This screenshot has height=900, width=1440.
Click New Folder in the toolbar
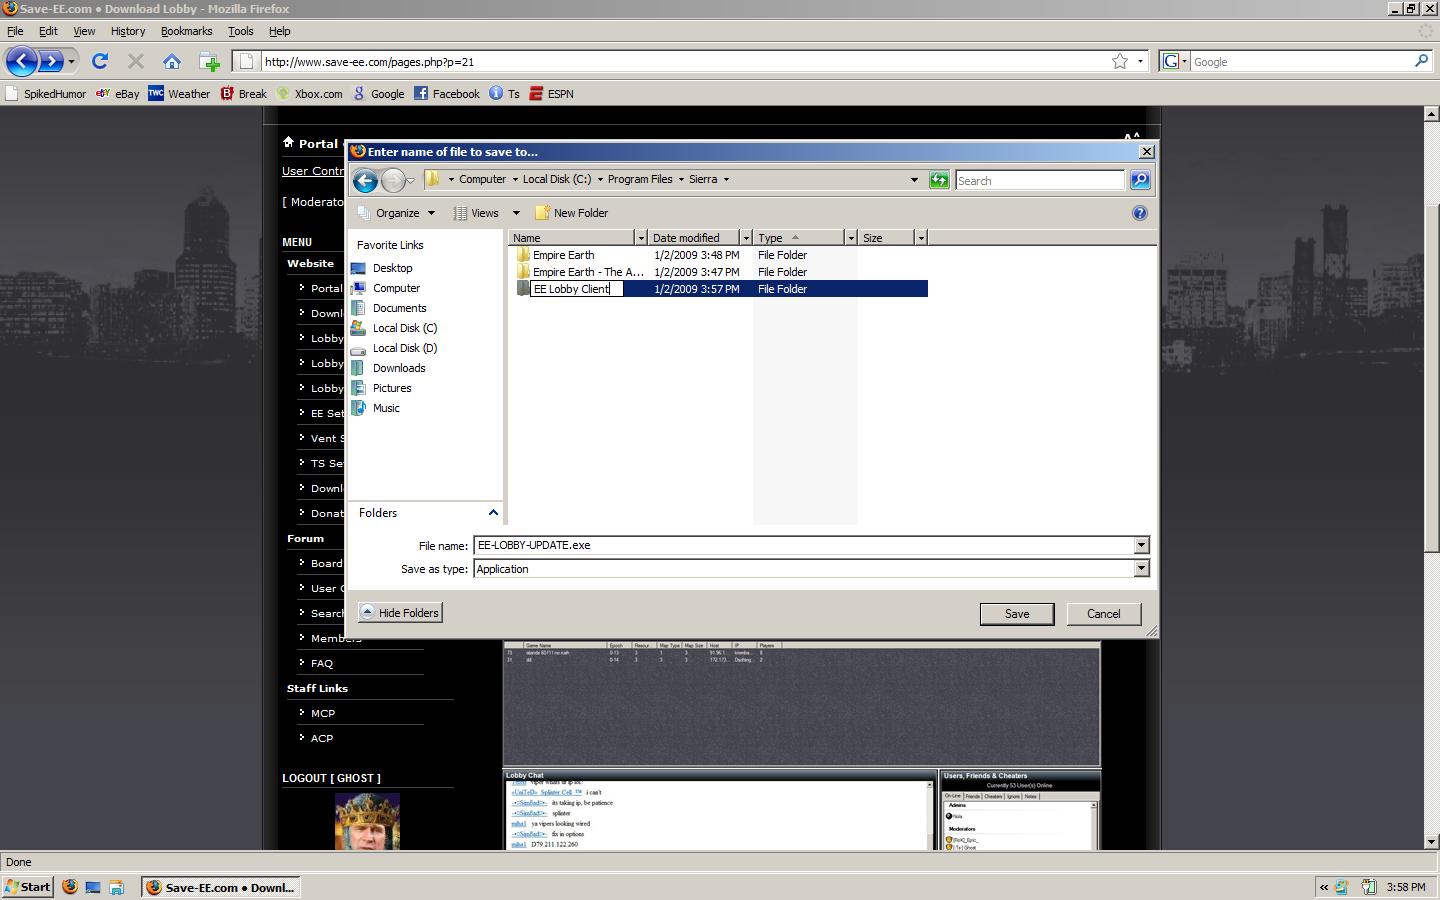(572, 213)
